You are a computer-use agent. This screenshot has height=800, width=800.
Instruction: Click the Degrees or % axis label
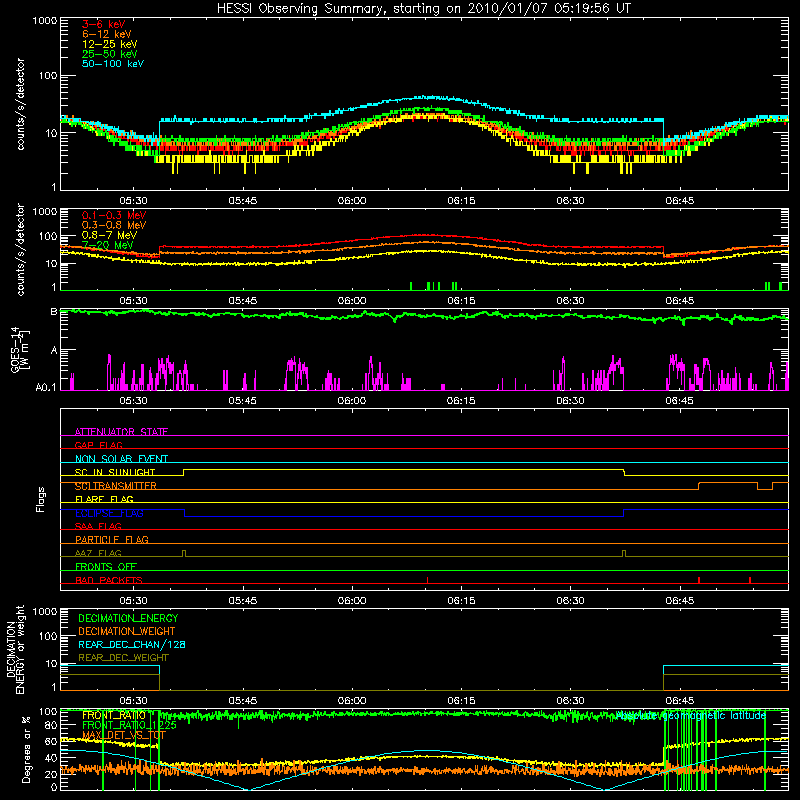click(26, 749)
